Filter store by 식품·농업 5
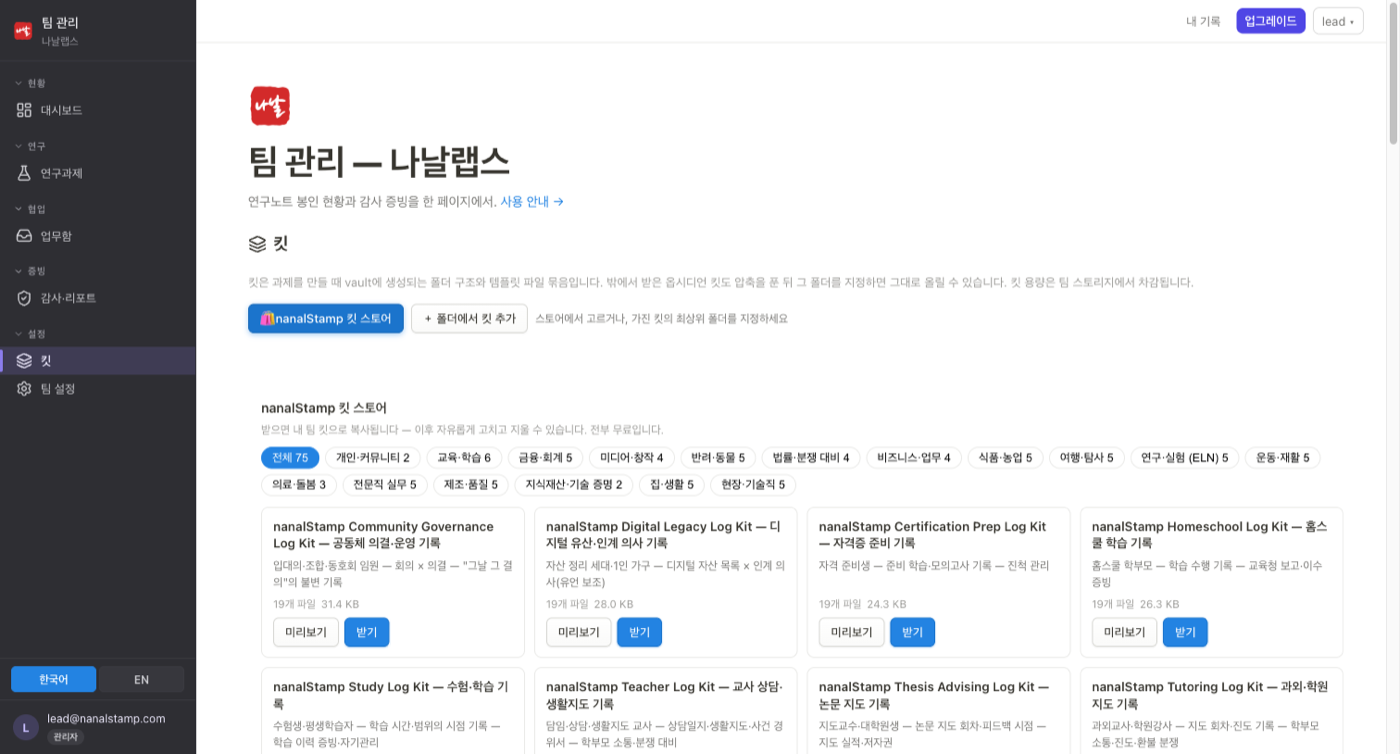The height and width of the screenshot is (754, 1400). click(x=1005, y=457)
